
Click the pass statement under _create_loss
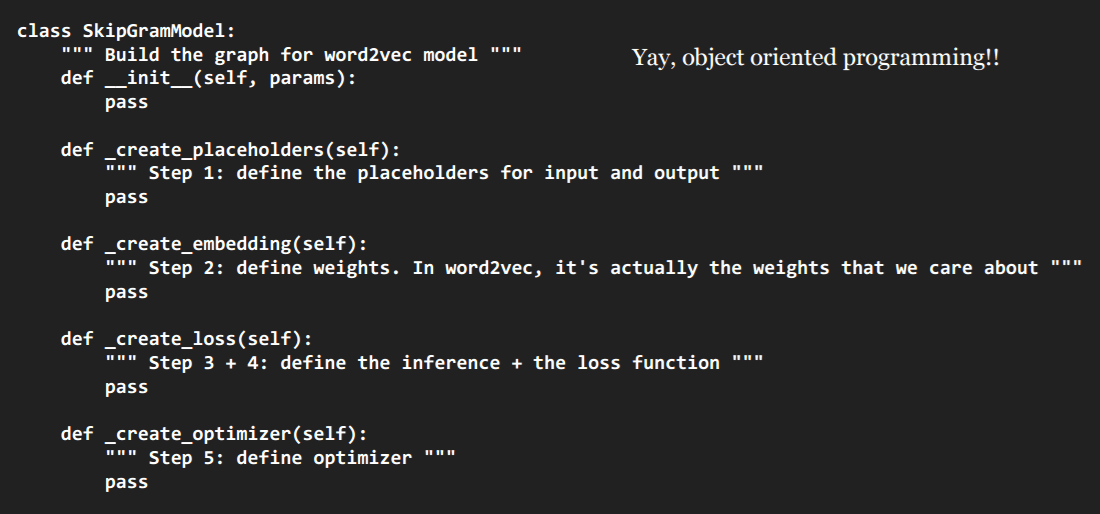click(x=126, y=387)
